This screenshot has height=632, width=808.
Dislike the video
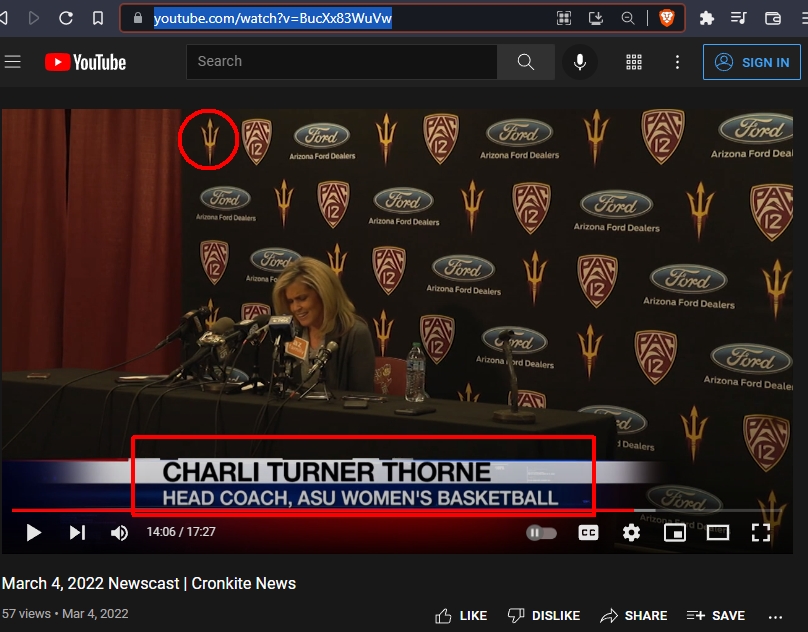[543, 616]
